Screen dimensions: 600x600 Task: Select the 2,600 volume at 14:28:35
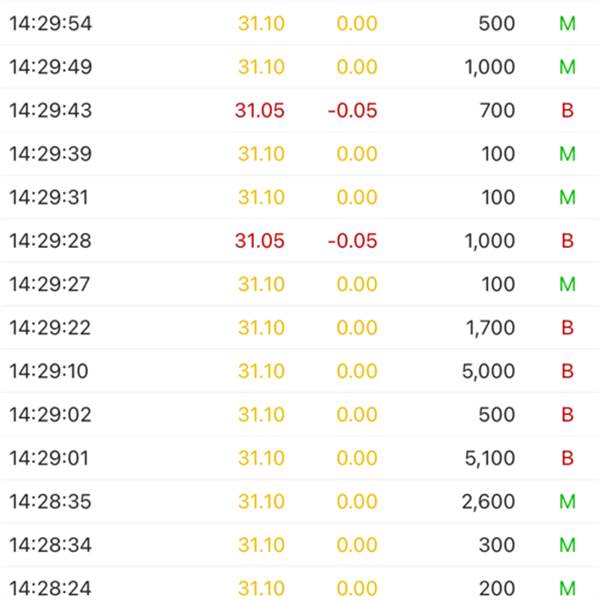tap(489, 502)
